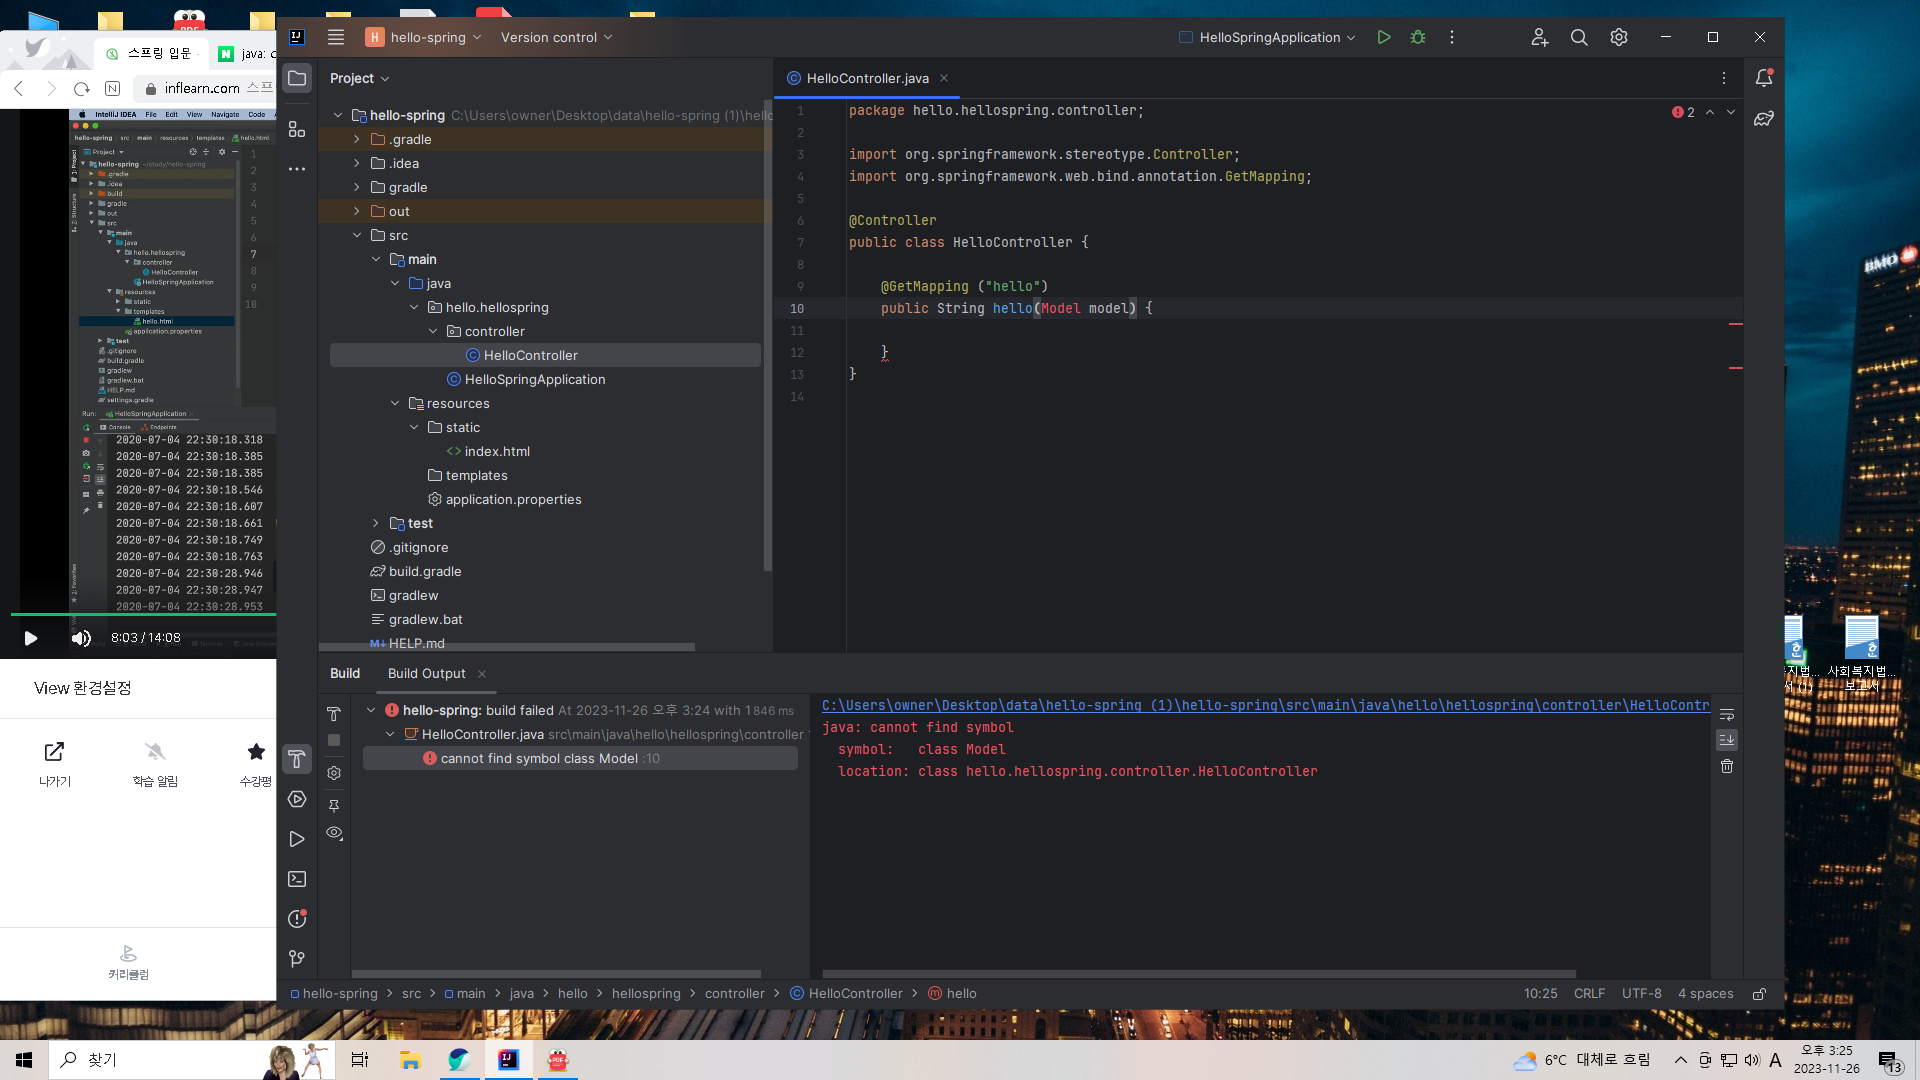This screenshot has width=1920, height=1080.
Task: Pin the Build Output tab
Action: (x=334, y=805)
